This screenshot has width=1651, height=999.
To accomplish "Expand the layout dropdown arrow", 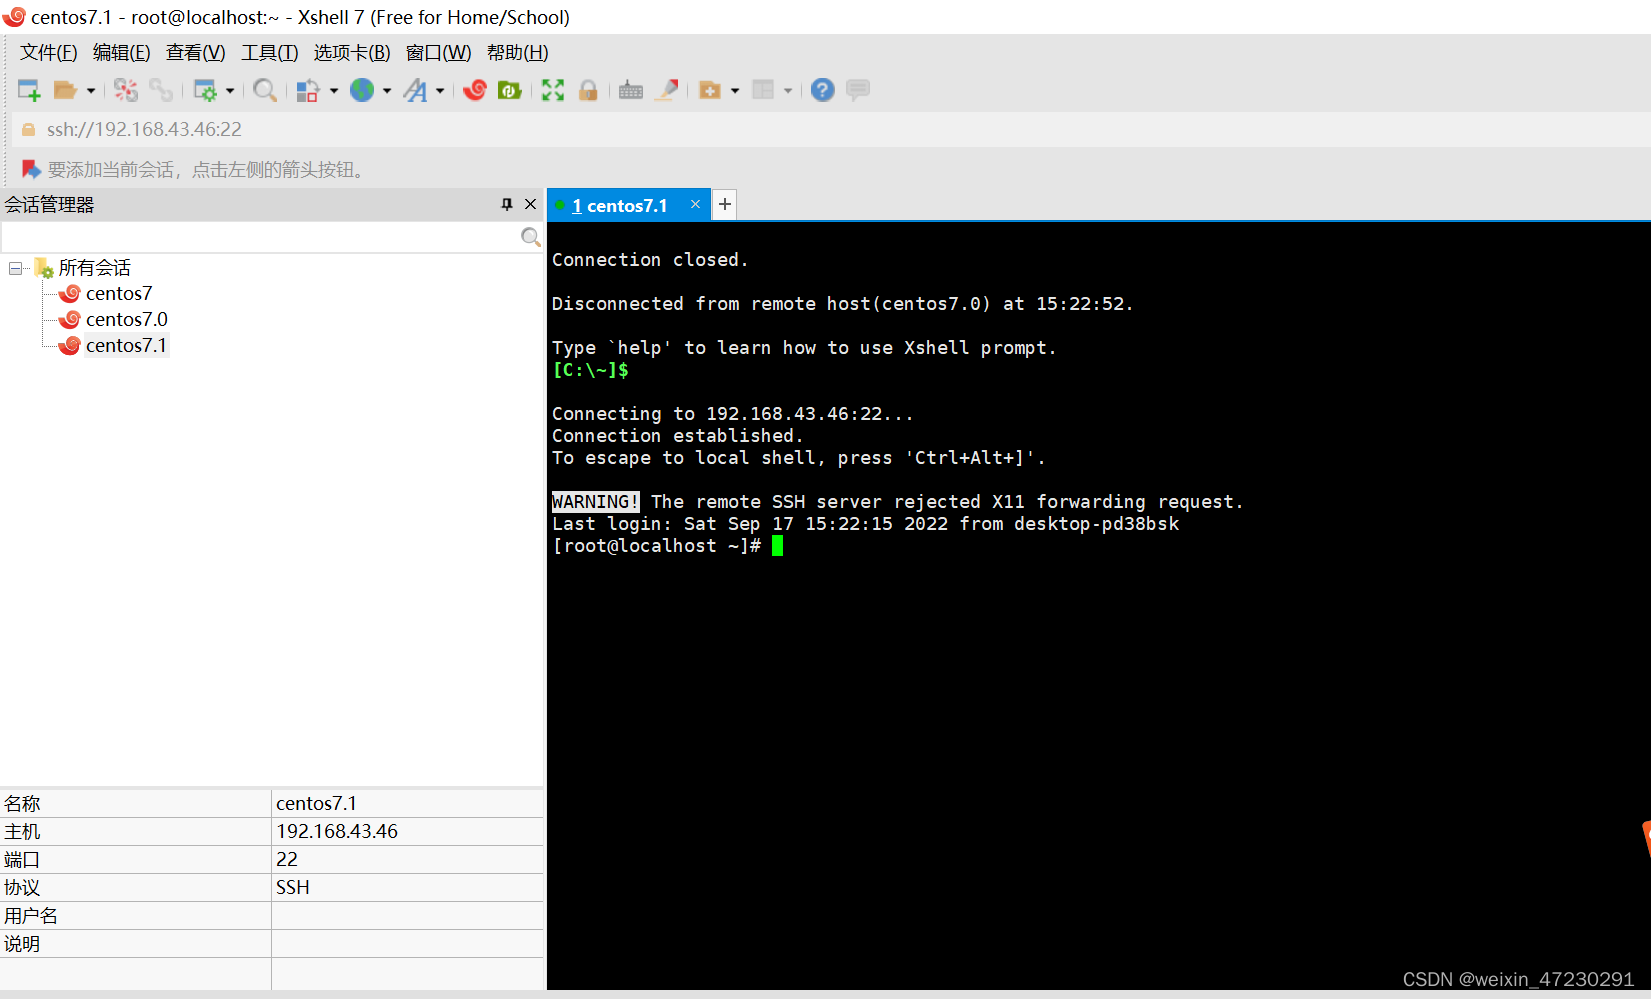I will pos(788,90).
